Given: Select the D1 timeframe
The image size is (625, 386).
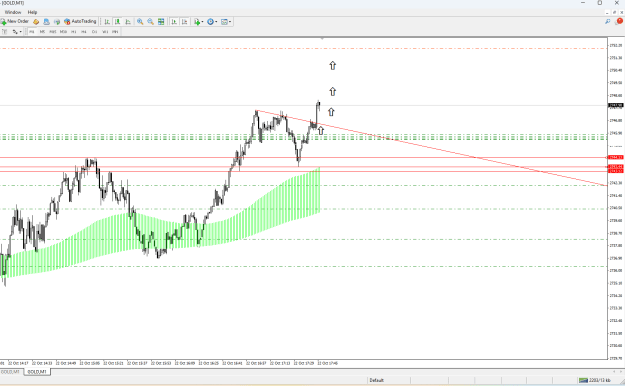Looking at the screenshot, I should tap(94, 32).
